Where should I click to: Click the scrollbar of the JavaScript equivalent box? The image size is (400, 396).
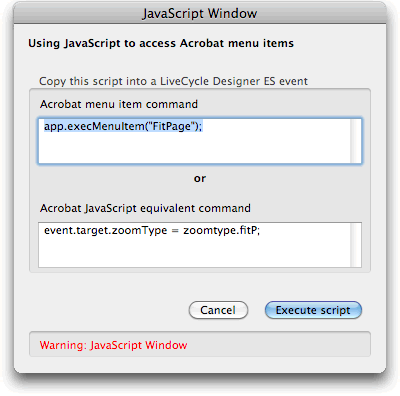(356, 245)
